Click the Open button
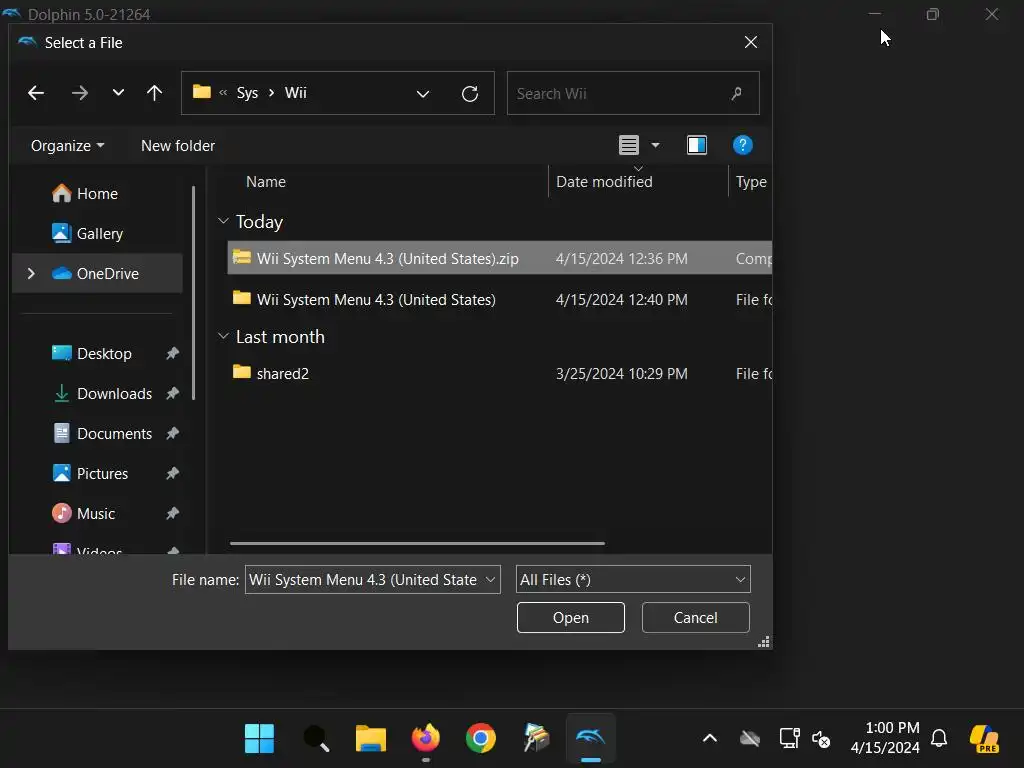1024x768 pixels. [x=571, y=618]
